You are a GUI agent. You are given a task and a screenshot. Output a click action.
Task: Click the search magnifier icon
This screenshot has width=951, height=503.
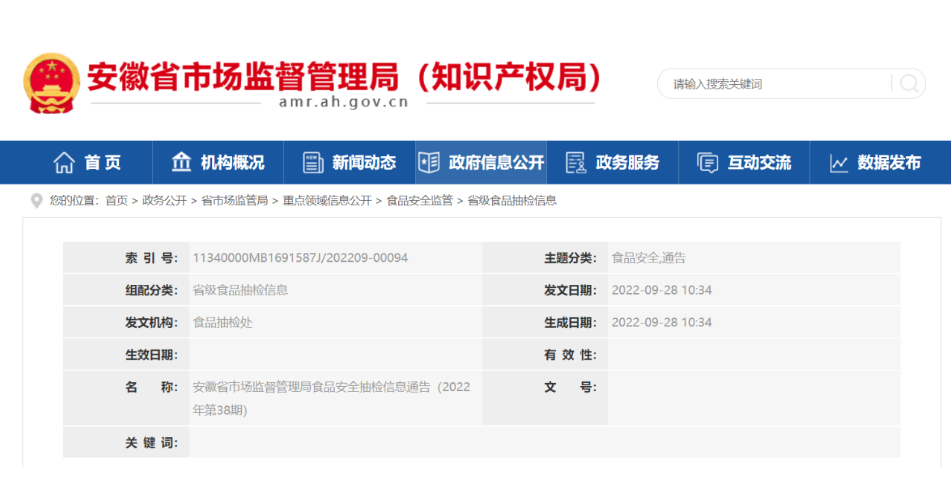click(908, 84)
